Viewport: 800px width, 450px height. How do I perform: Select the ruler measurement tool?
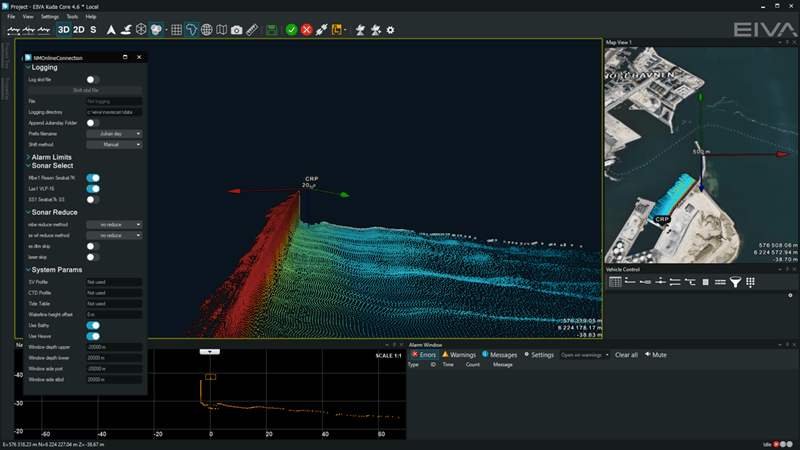click(252, 30)
